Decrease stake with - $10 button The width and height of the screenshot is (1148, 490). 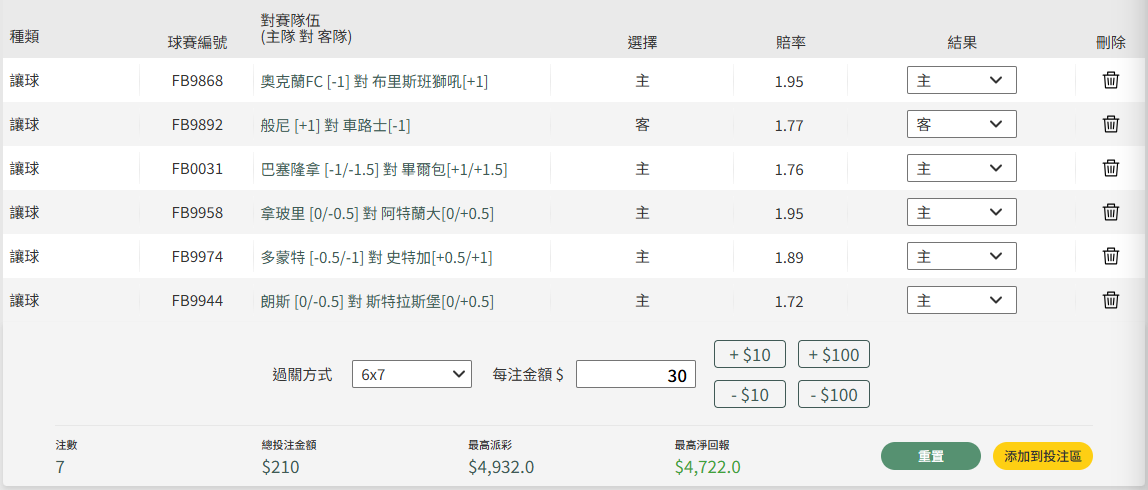pyautogui.click(x=749, y=395)
